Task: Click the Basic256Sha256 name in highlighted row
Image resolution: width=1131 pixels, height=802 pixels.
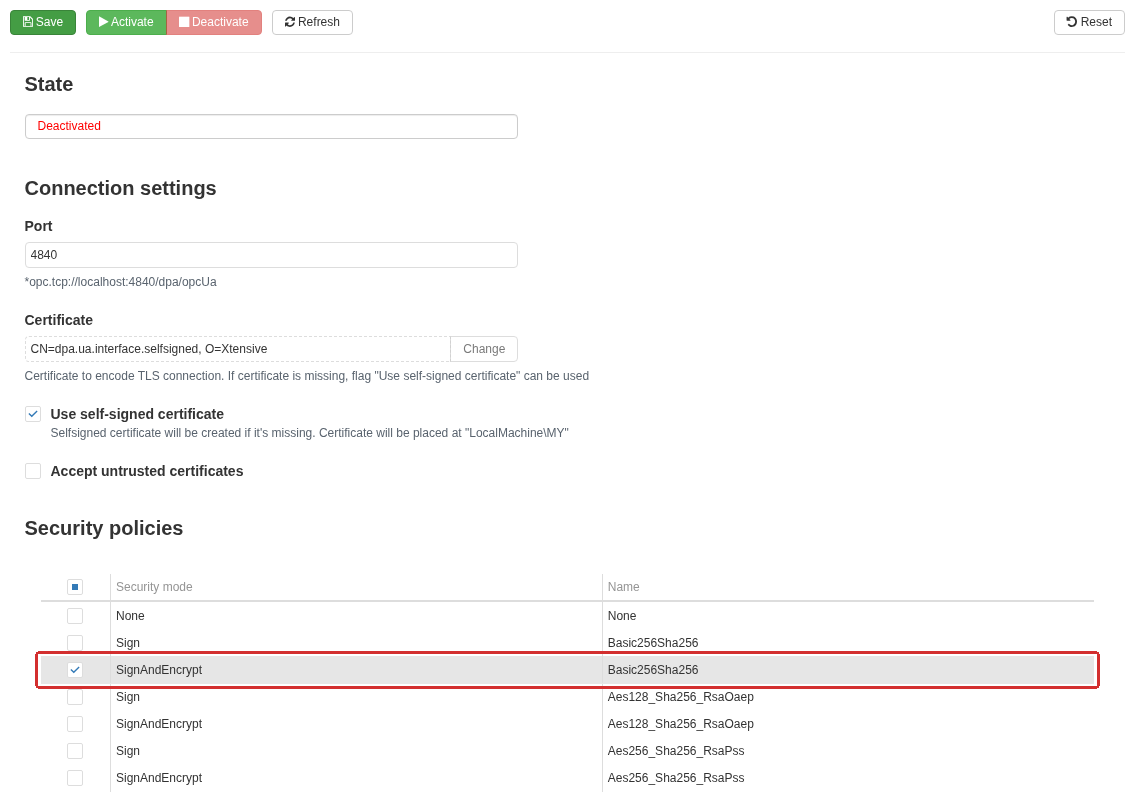Action: [653, 670]
